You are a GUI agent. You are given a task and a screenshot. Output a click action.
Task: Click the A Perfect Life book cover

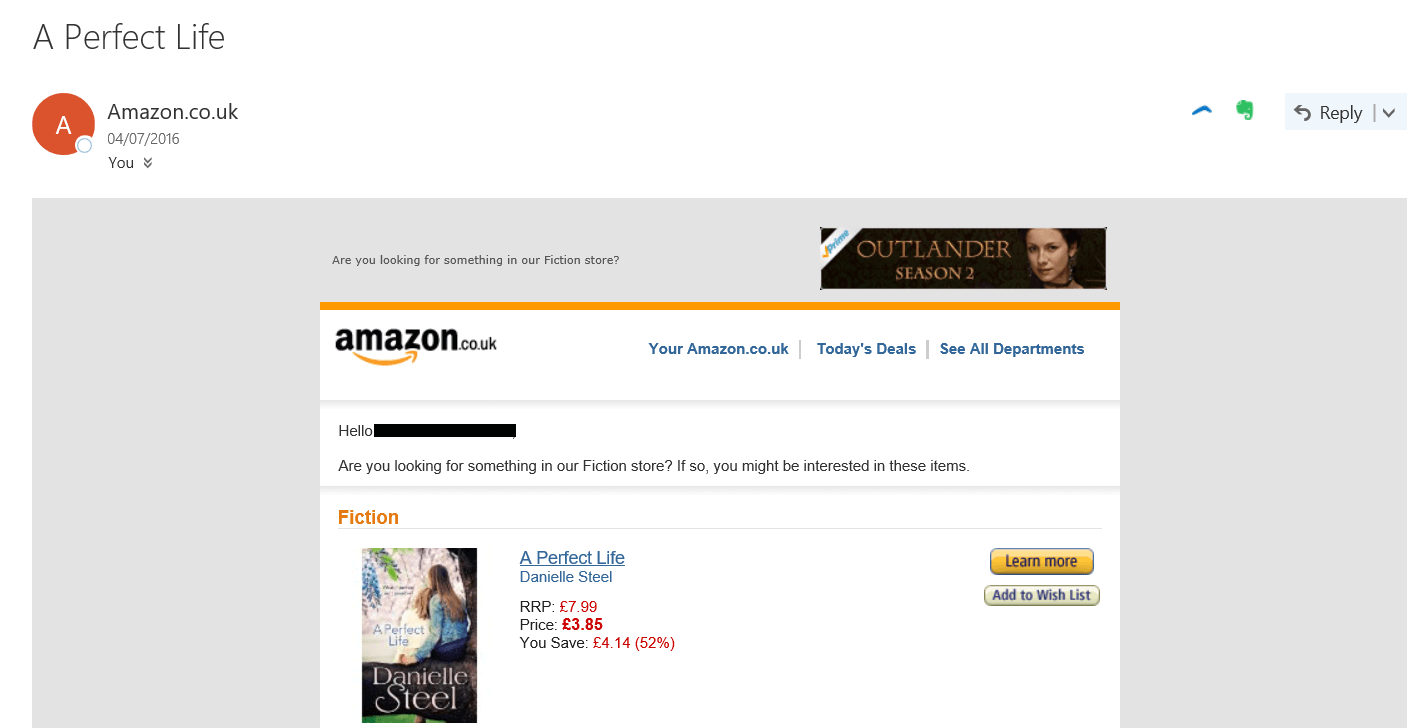pos(419,635)
